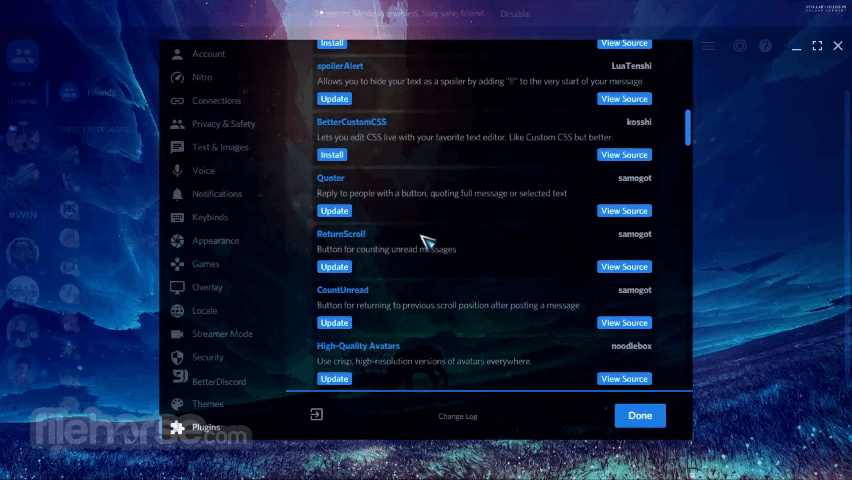Click the hamburger list icon in header
Screen dimensions: 852x480
click(x=708, y=46)
